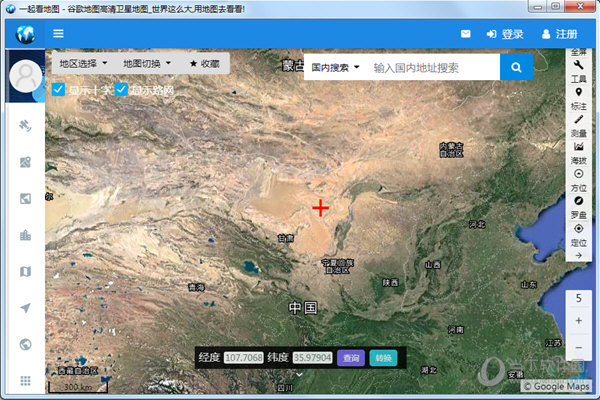The height and width of the screenshot is (400, 600).
Task: Click the 甘肃 province label
Action: tap(285, 238)
